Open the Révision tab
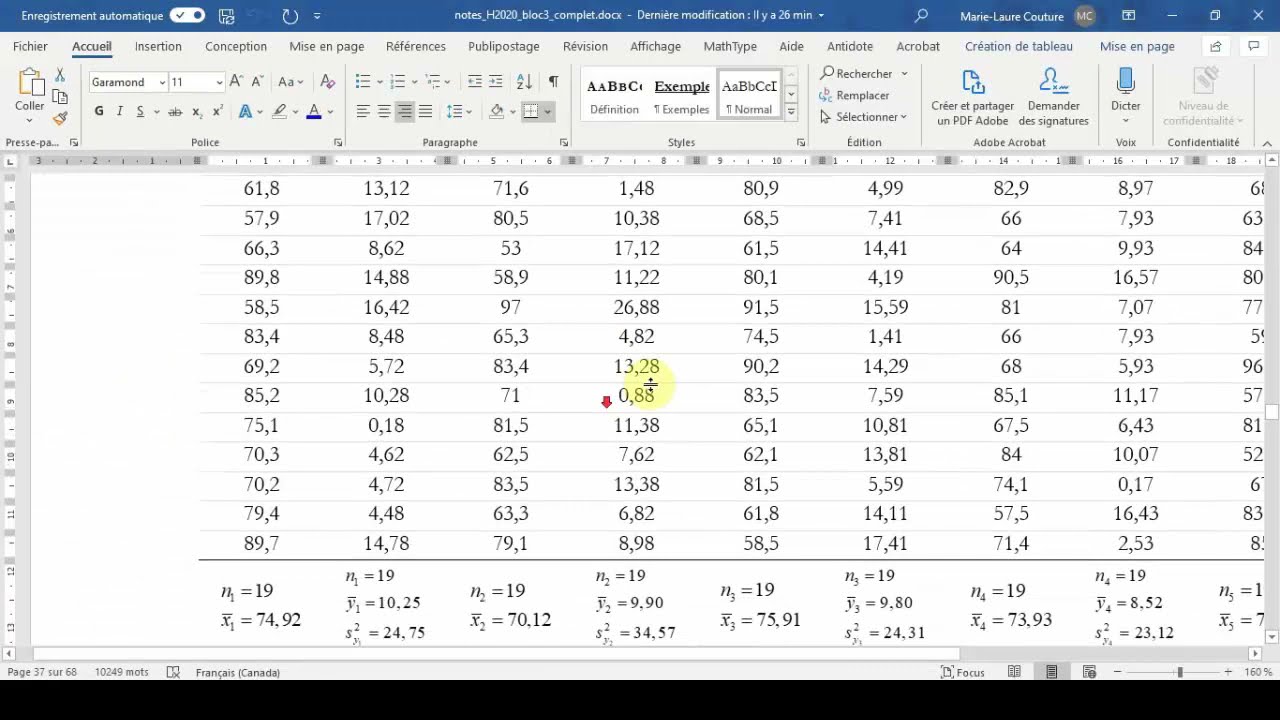The image size is (1280, 720). coord(585,46)
